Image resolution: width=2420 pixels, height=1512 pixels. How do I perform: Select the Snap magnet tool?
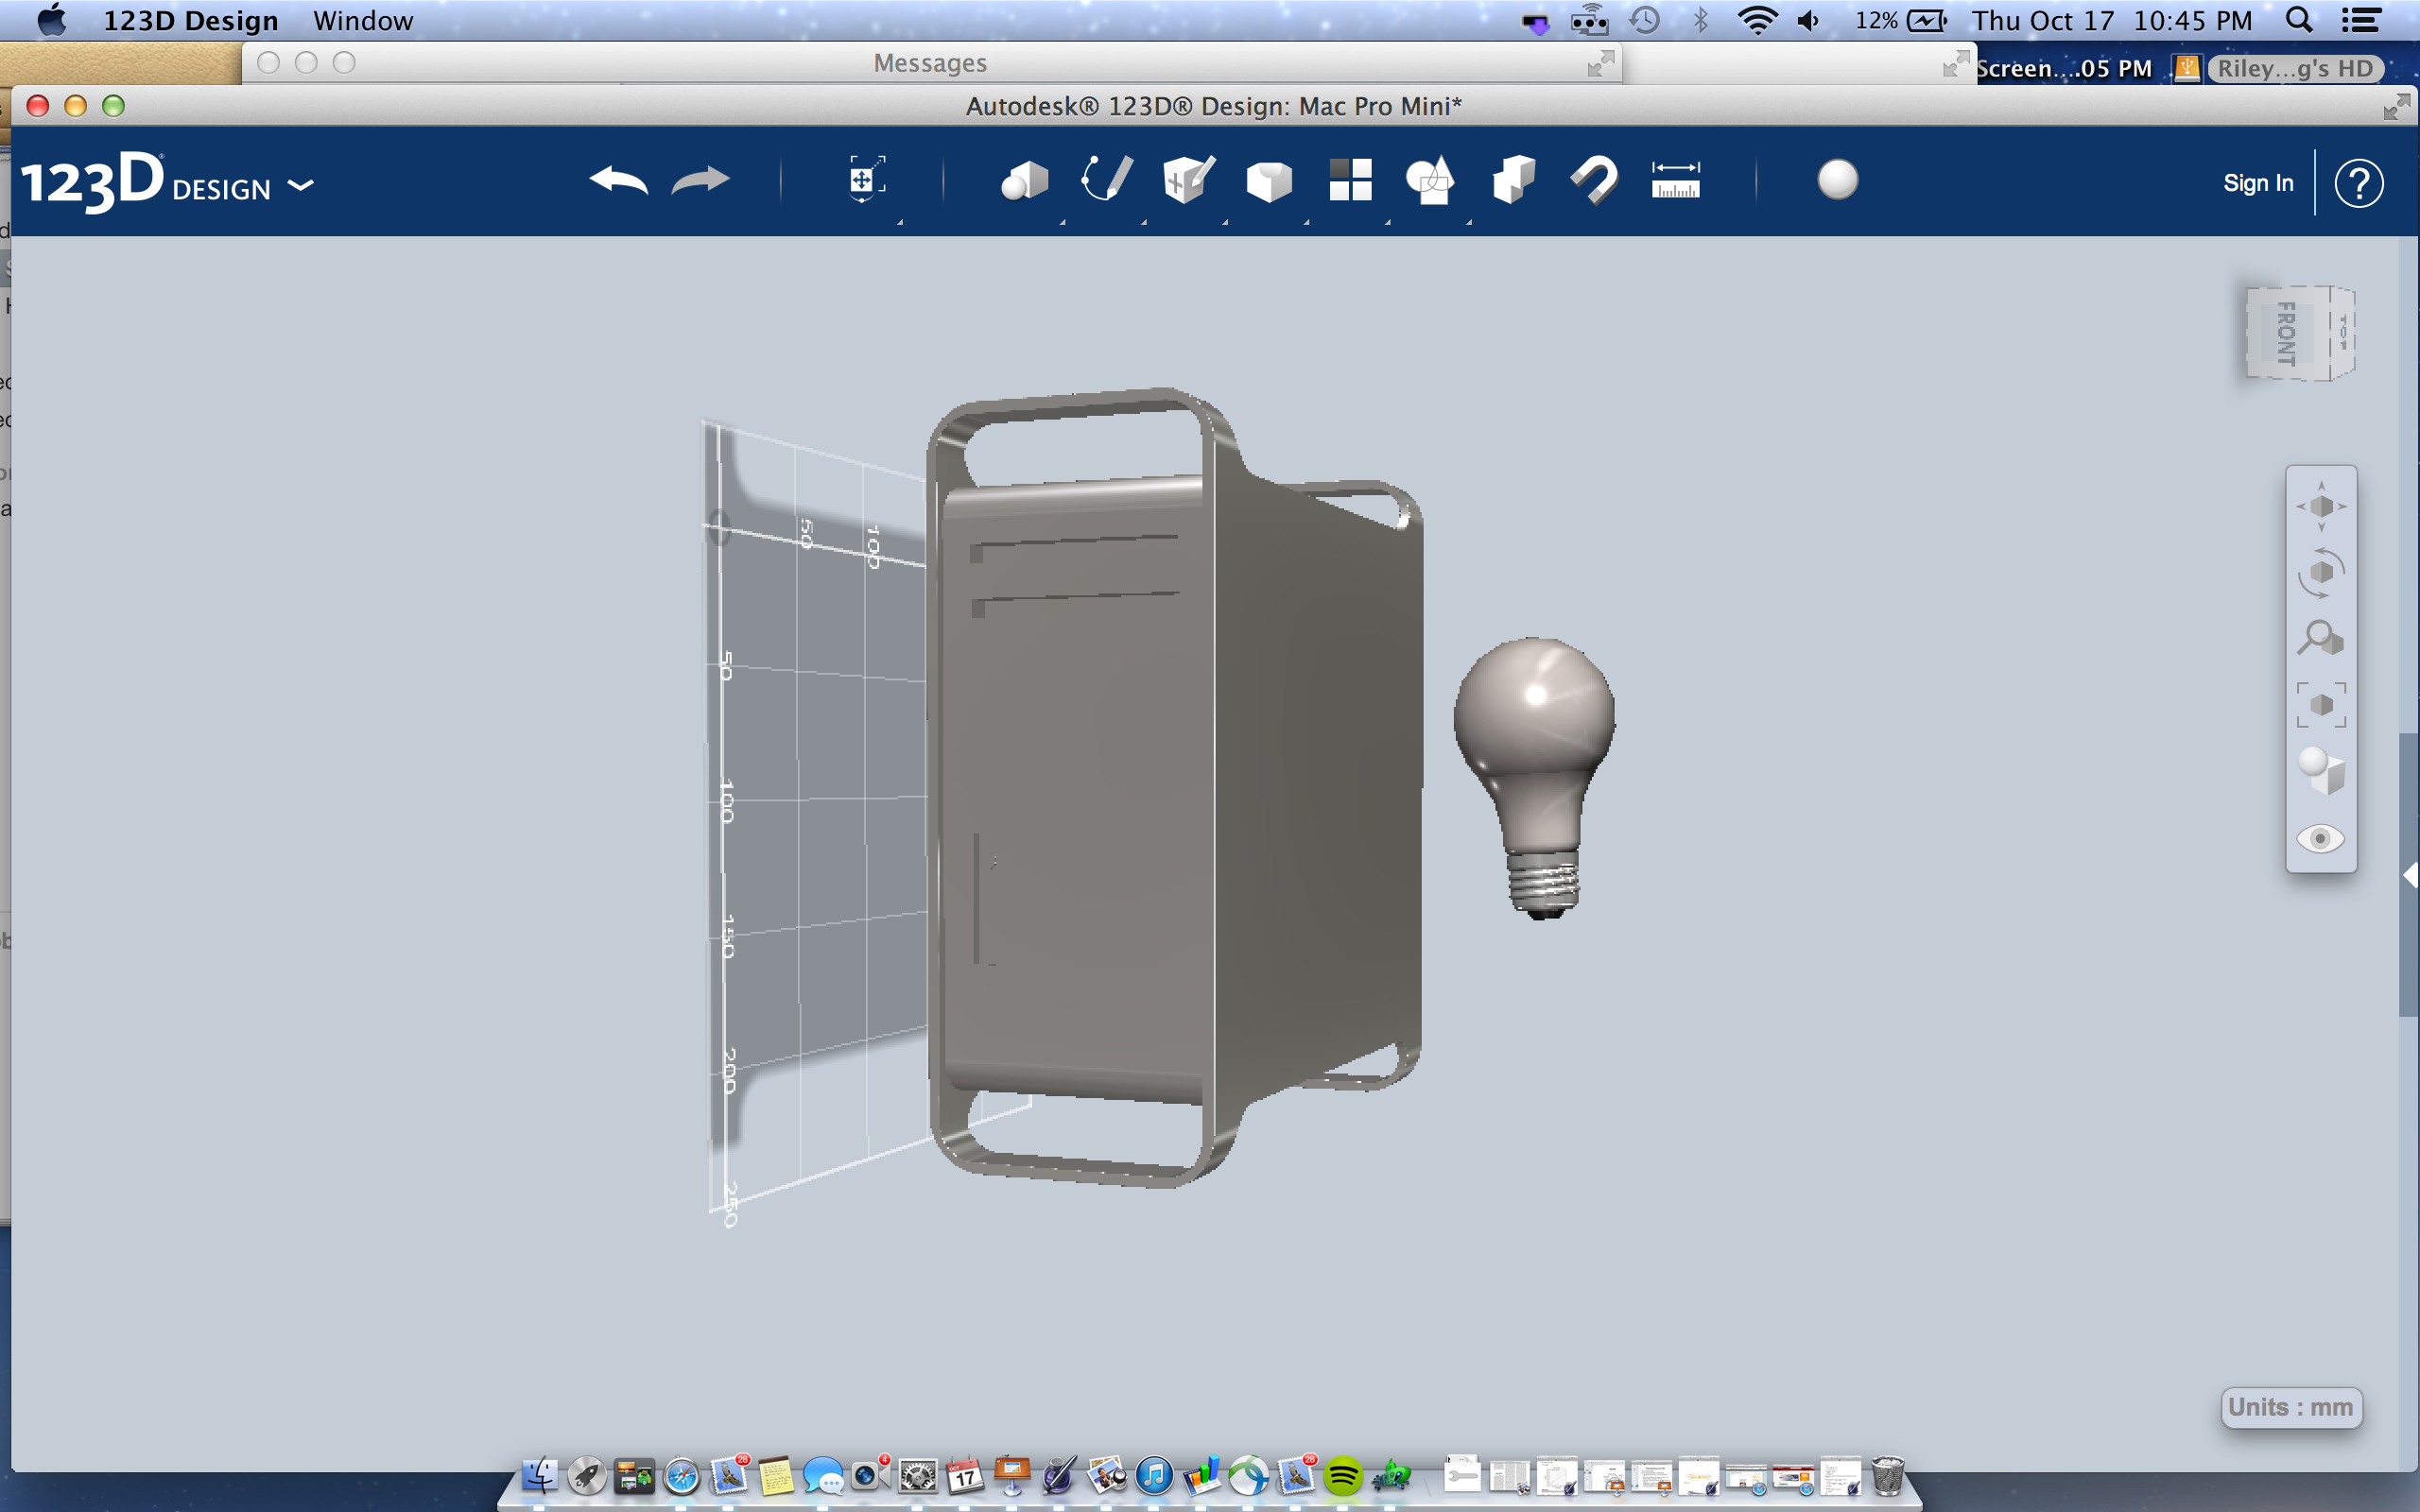1594,180
